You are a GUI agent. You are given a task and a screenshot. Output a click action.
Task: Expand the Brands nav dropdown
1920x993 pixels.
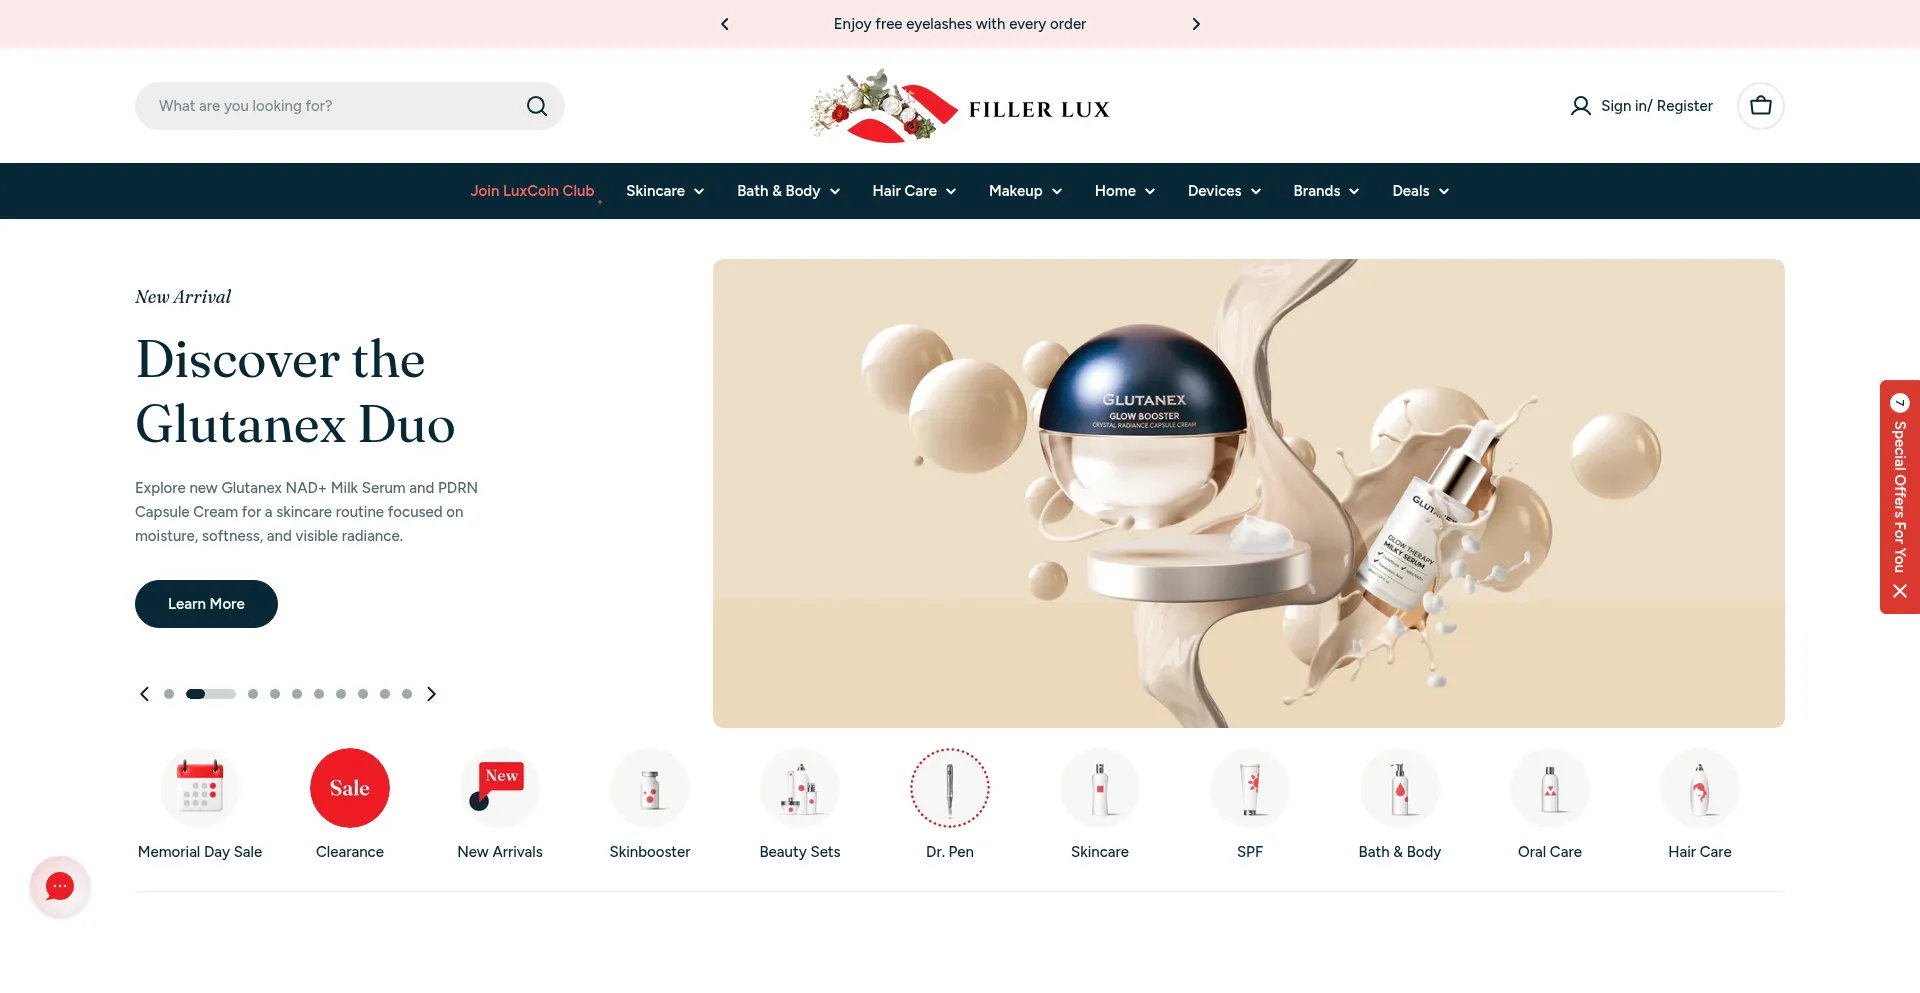pos(1326,191)
